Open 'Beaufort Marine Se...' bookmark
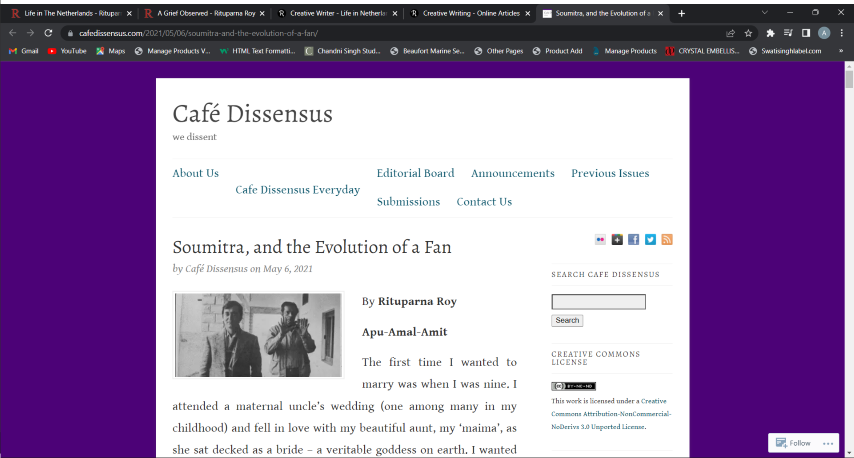Image resolution: width=854 pixels, height=458 pixels. point(427,51)
